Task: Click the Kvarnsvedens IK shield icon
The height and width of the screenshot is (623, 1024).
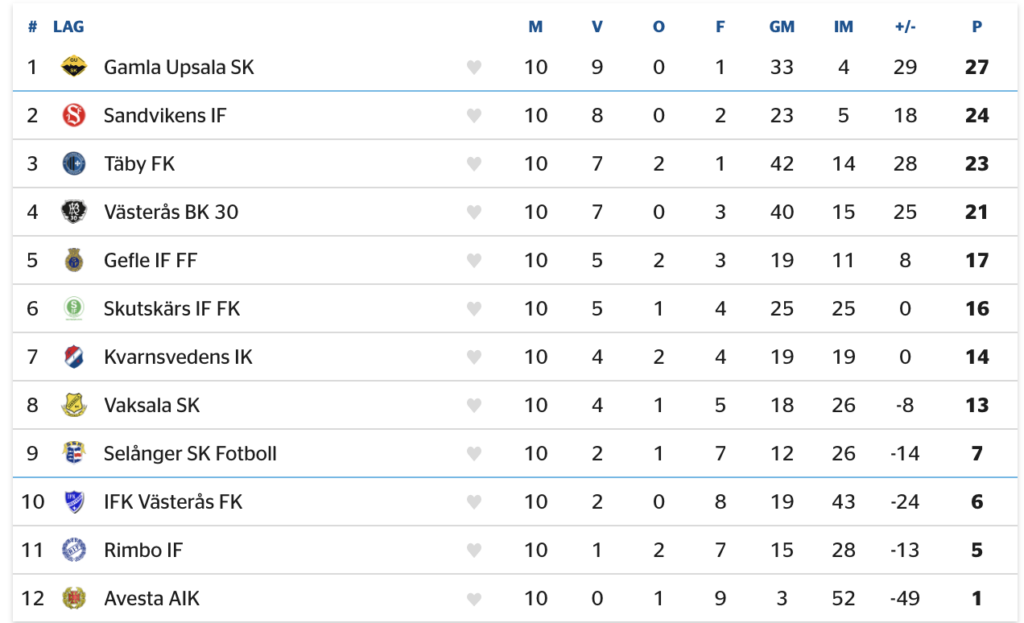Action: click(x=74, y=357)
